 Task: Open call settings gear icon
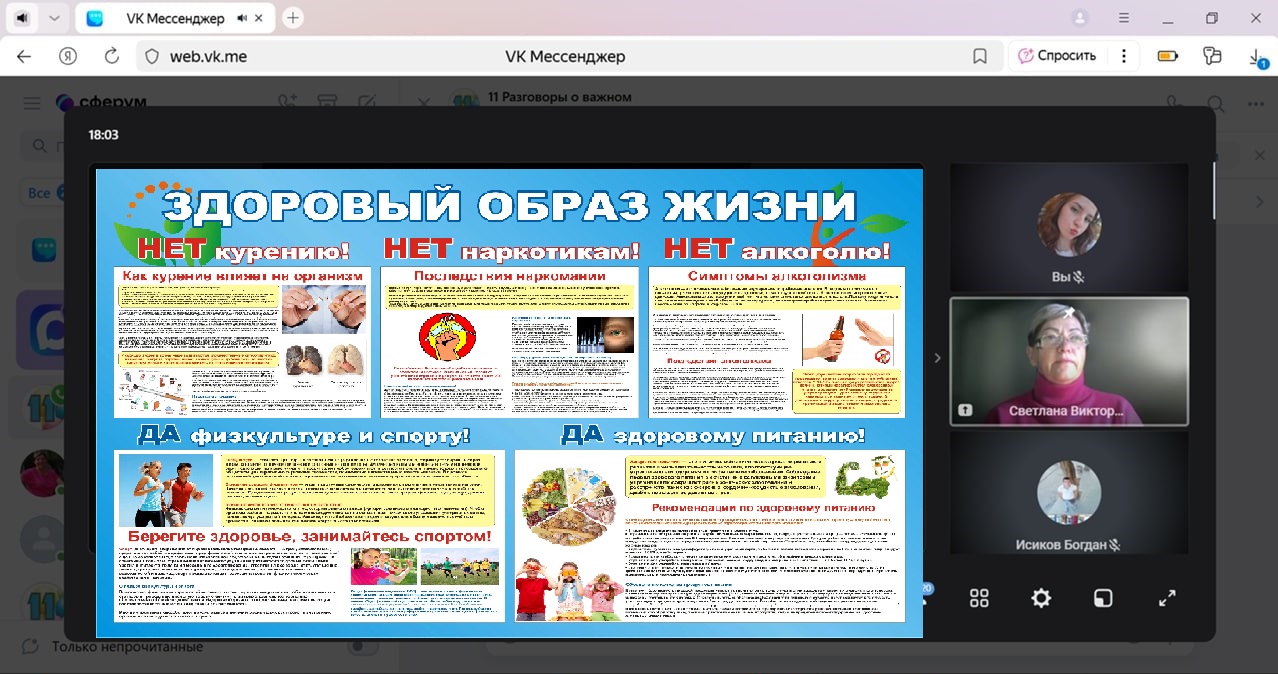(x=1041, y=598)
